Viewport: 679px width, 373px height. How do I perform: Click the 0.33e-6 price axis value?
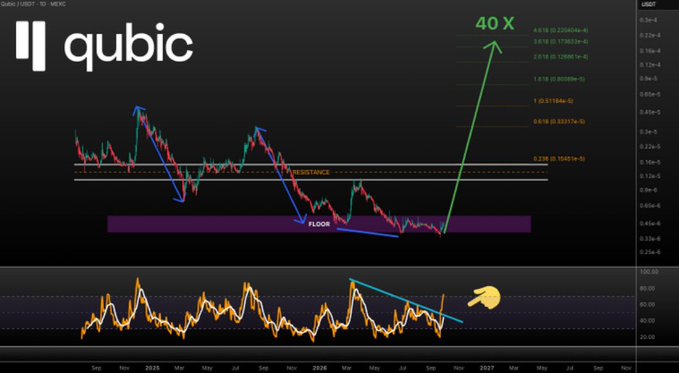click(650, 239)
